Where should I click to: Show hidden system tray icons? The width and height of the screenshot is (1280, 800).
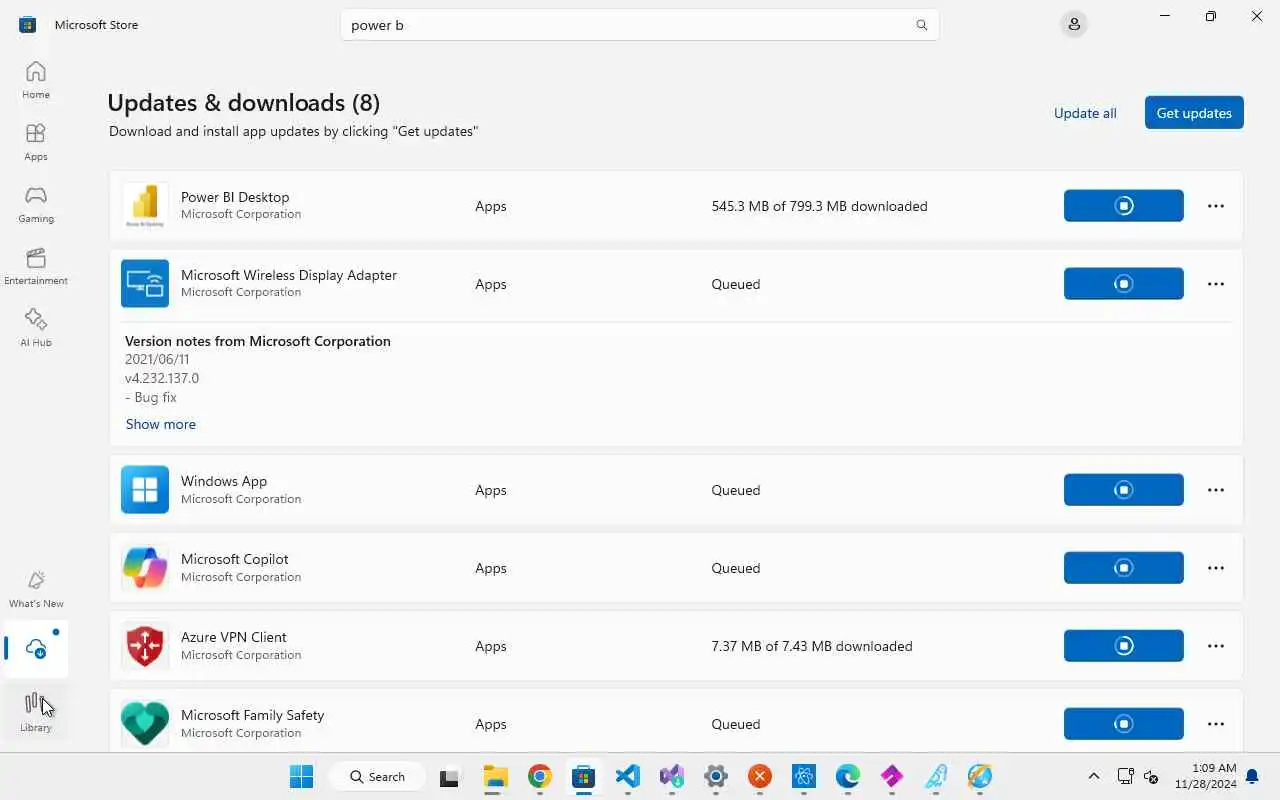coord(1094,776)
